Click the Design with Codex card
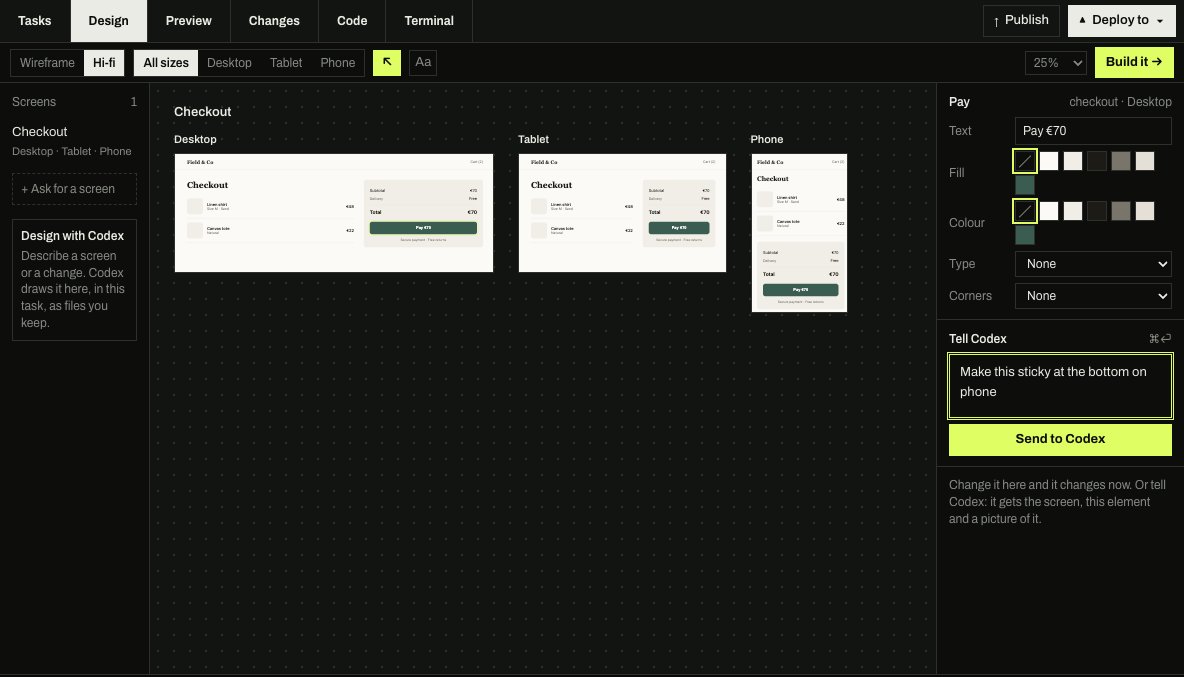The image size is (1184, 677). point(74,280)
